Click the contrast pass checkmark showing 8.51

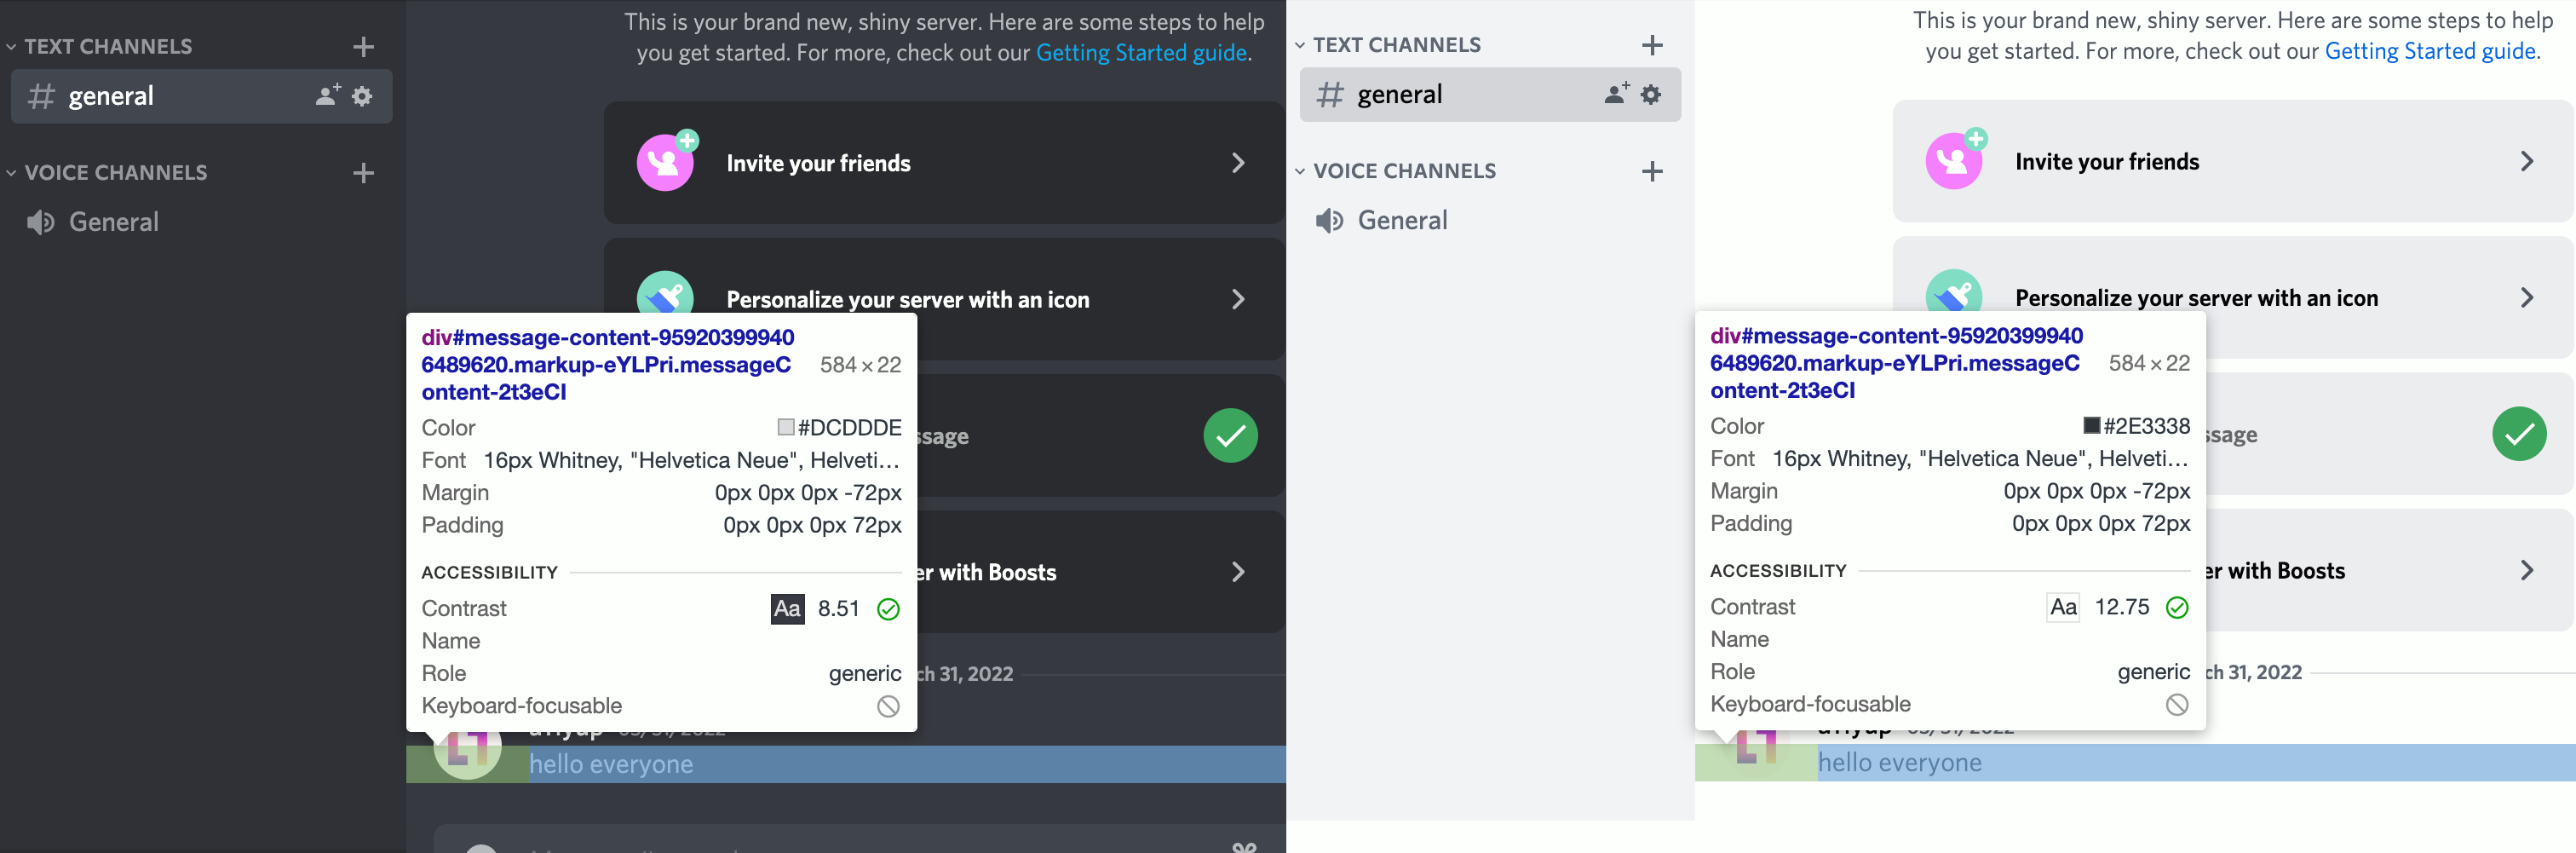coord(888,609)
